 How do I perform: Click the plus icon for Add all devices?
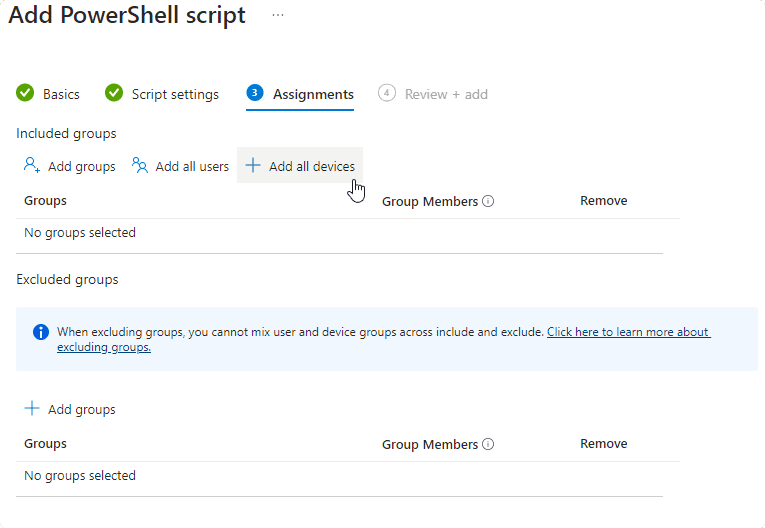click(x=253, y=166)
